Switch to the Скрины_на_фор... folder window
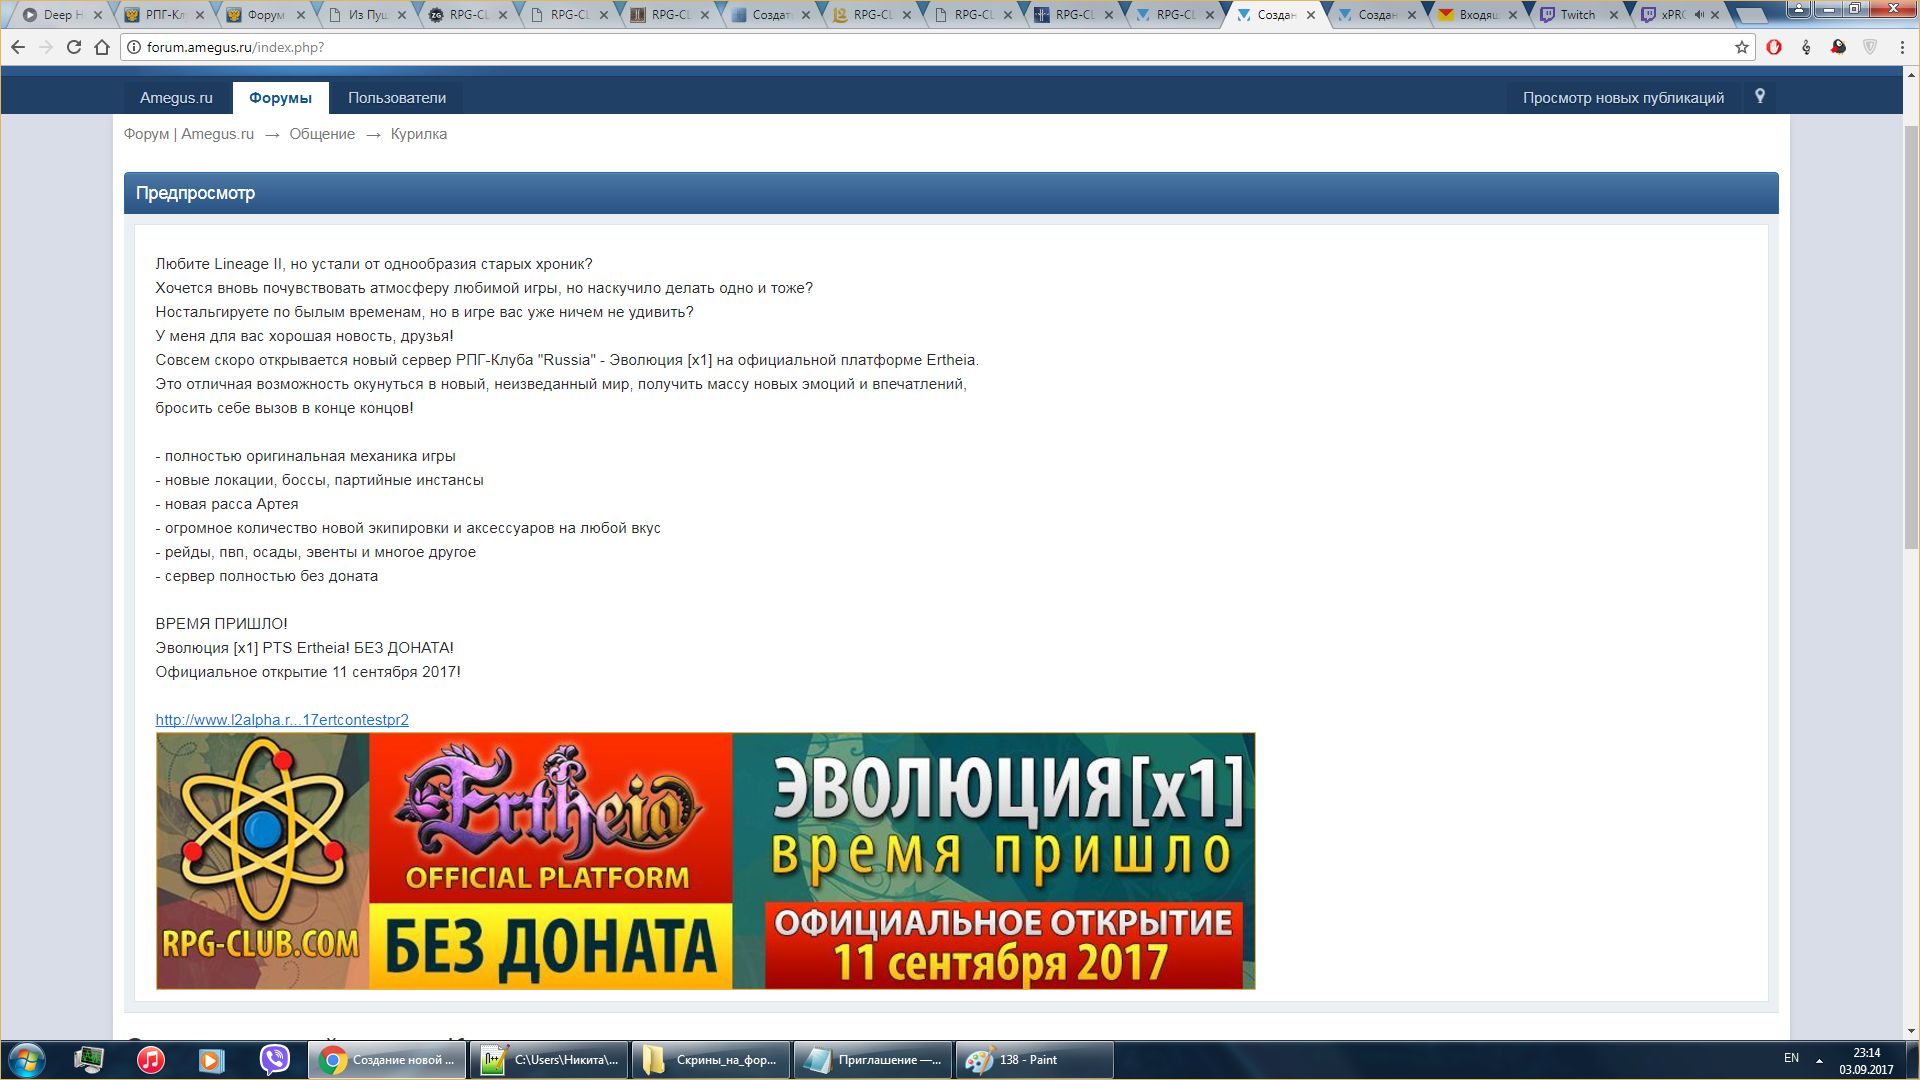Viewport: 1920px width, 1080px height. (711, 1060)
